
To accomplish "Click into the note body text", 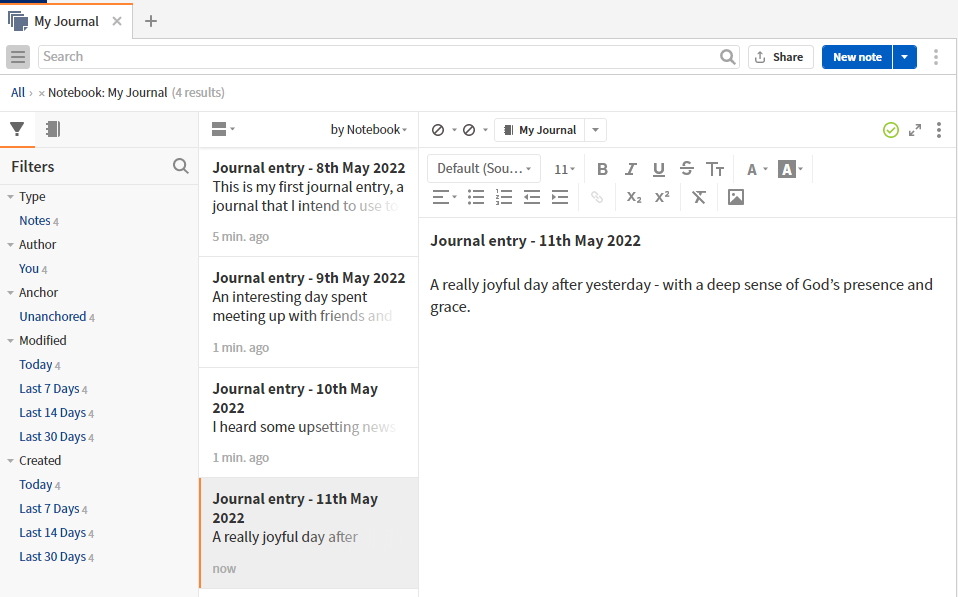I will point(681,295).
